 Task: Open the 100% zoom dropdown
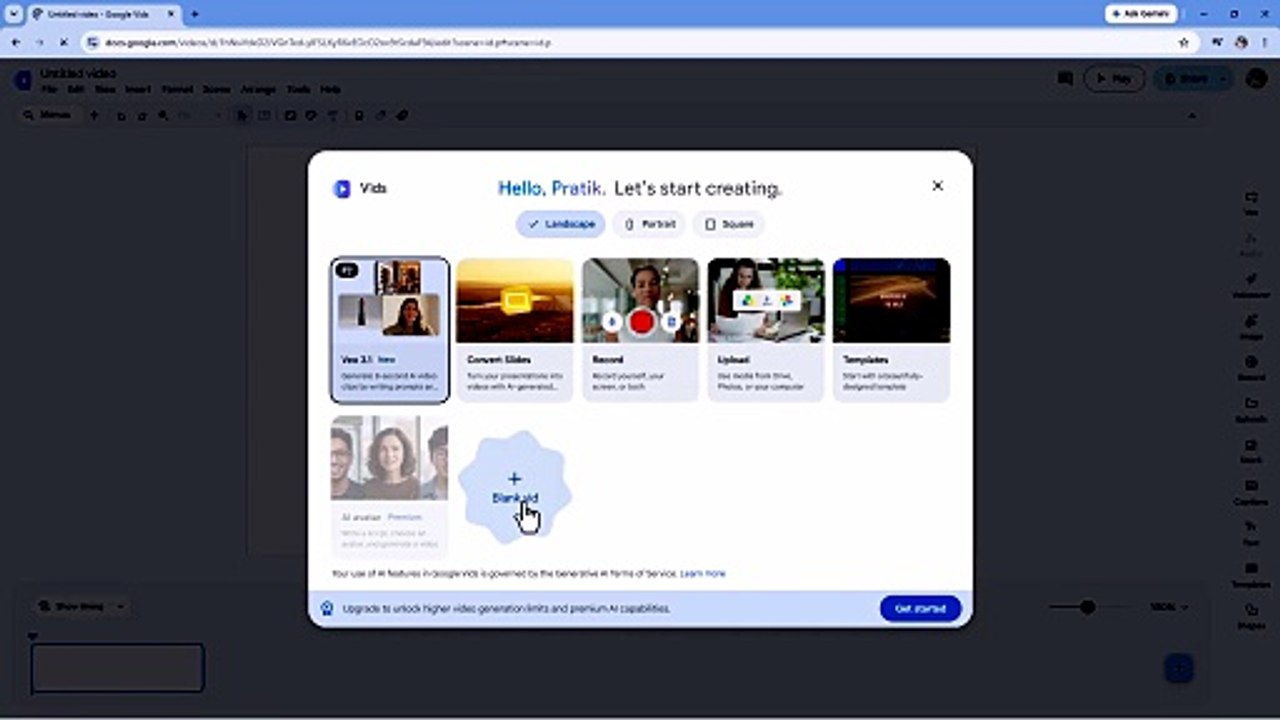point(1168,607)
